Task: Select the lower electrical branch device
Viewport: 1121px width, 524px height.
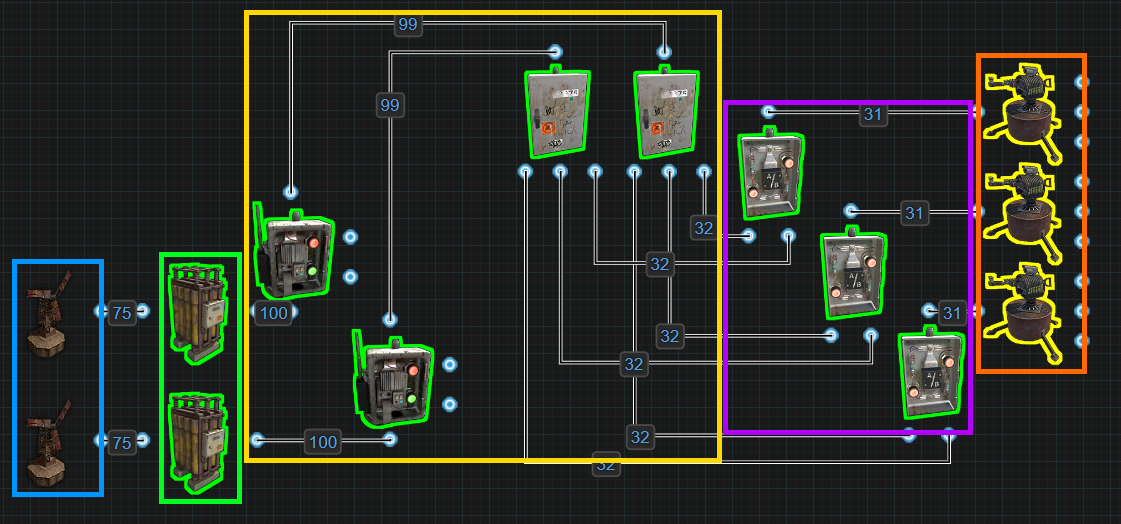Action: (x=393, y=381)
